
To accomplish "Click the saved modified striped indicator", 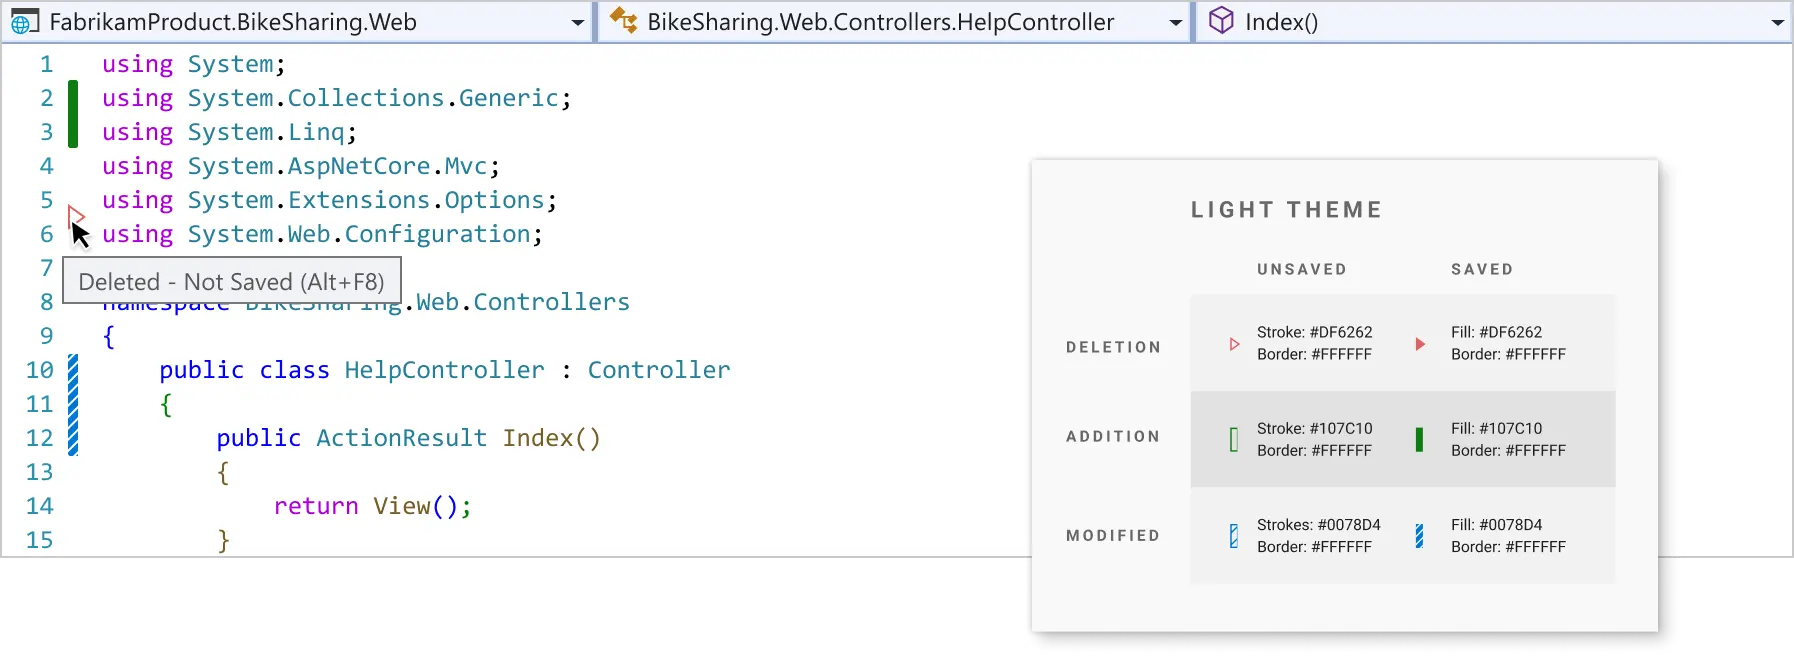I will [x=1421, y=536].
